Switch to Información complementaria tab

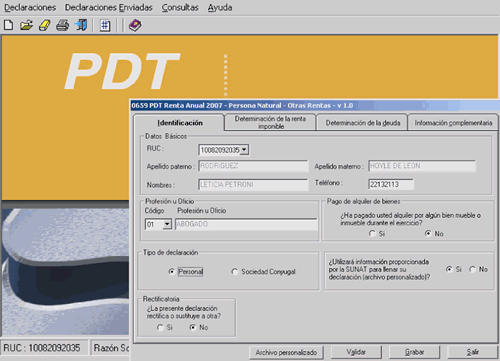point(453,123)
